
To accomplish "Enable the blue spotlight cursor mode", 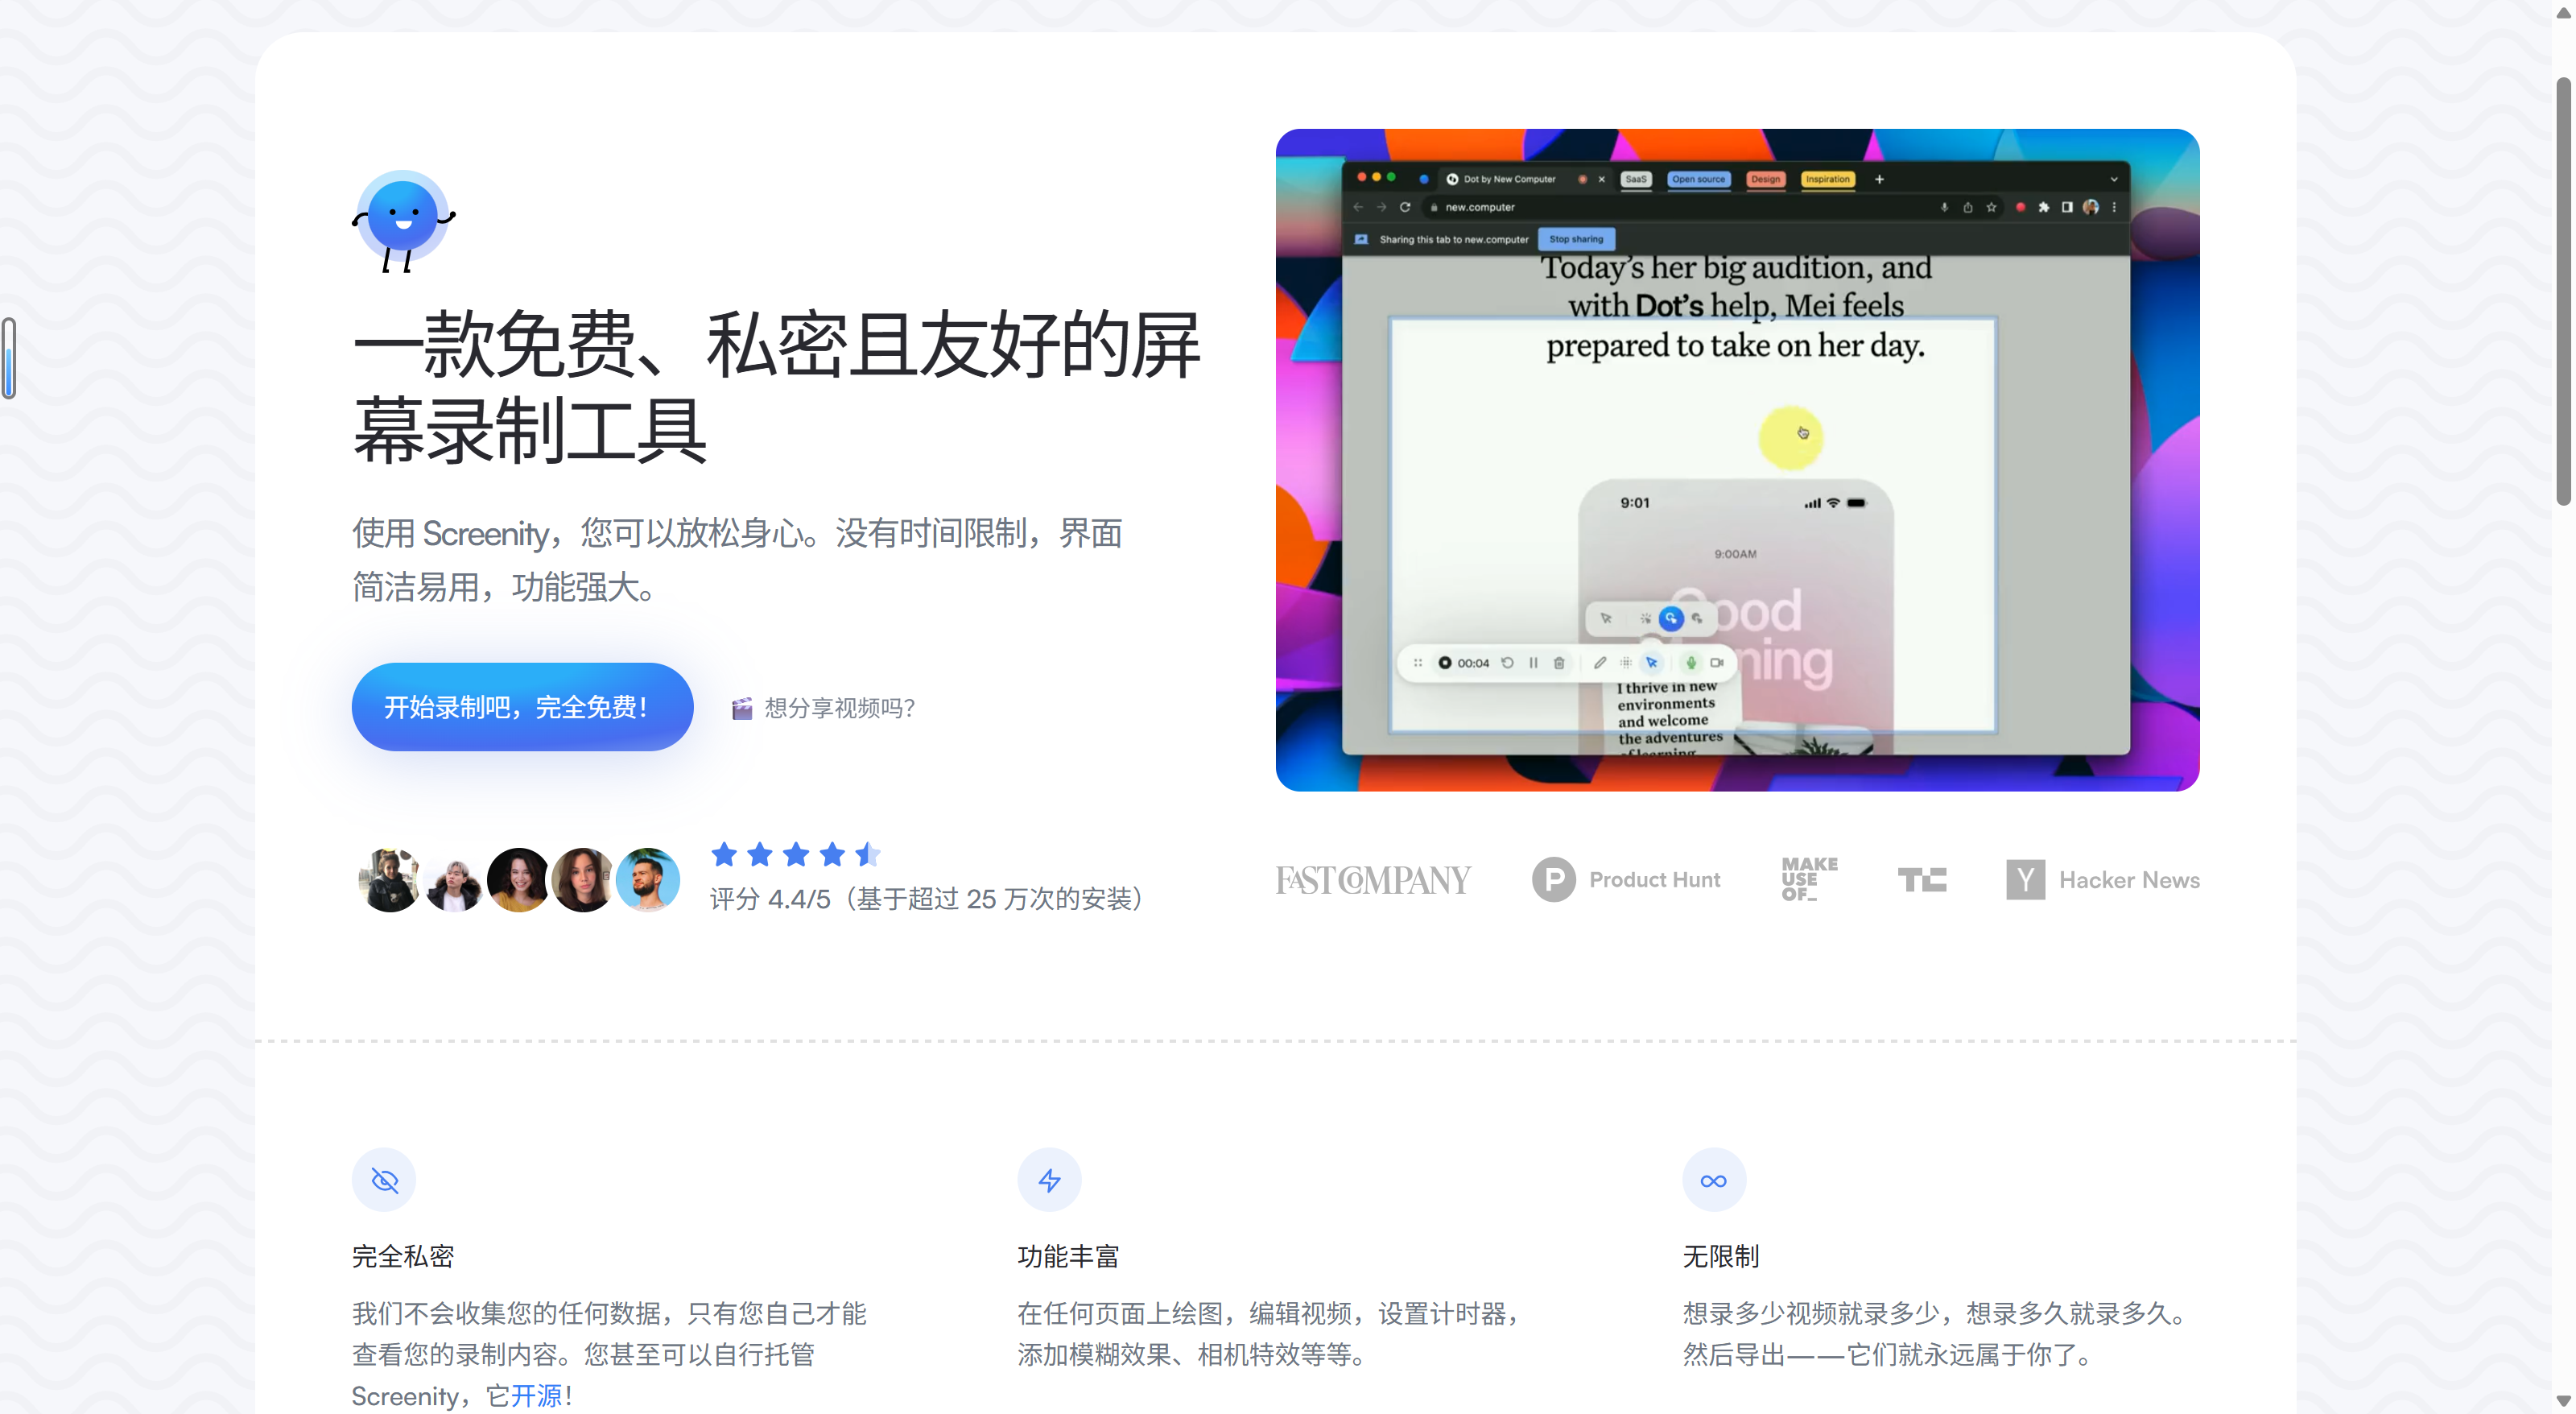I will tap(1671, 619).
